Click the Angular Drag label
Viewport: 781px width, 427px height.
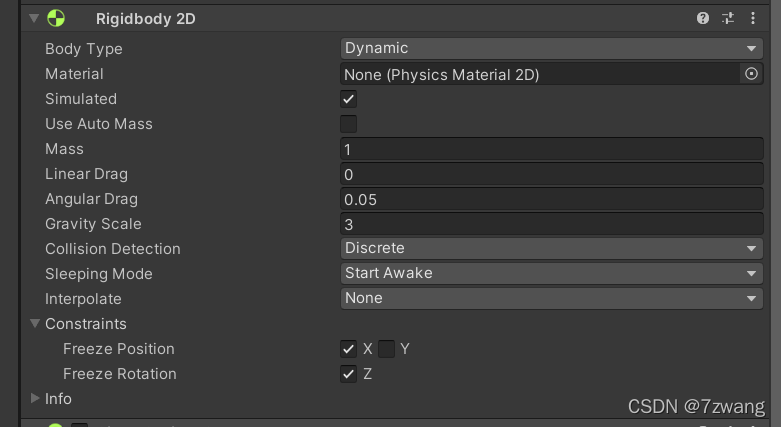point(91,199)
